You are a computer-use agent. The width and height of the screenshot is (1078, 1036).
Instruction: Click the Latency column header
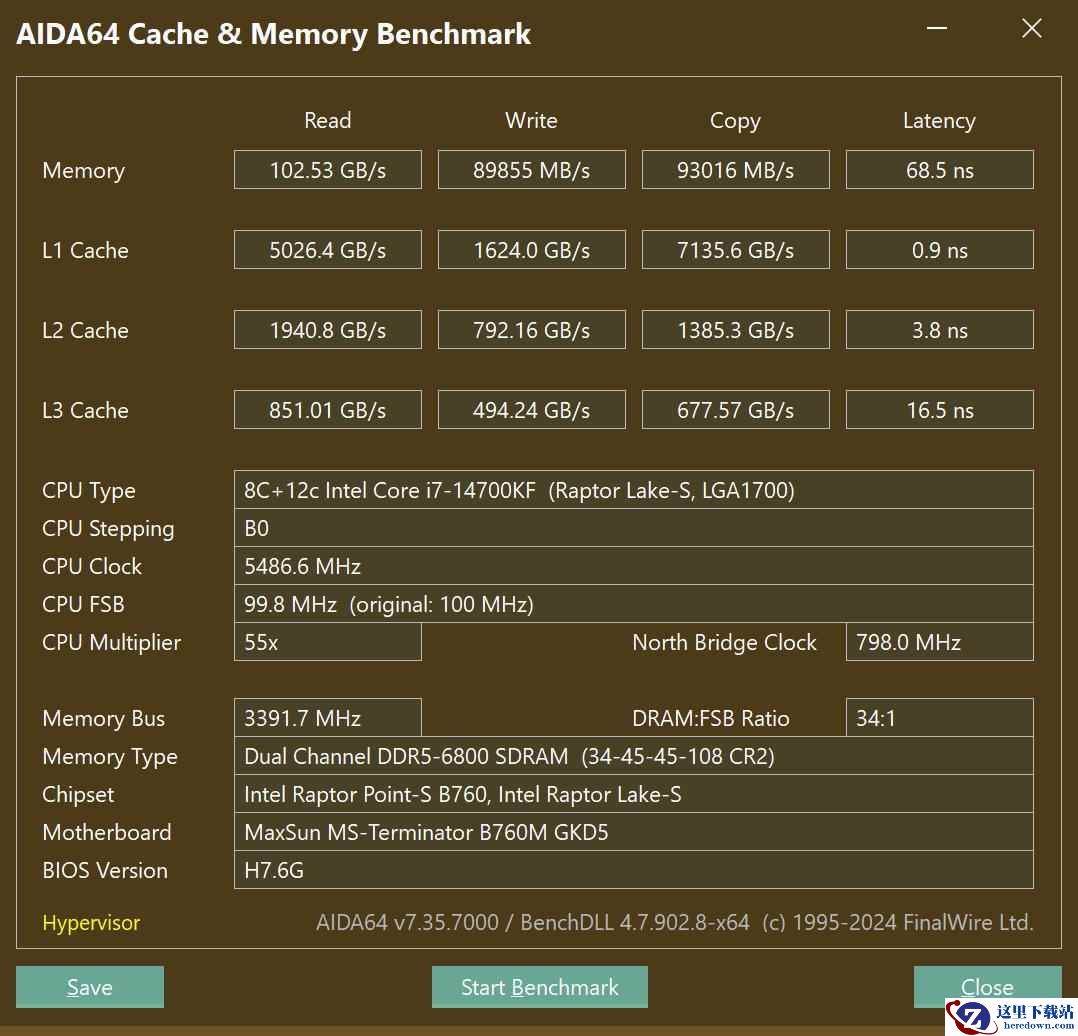939,121
